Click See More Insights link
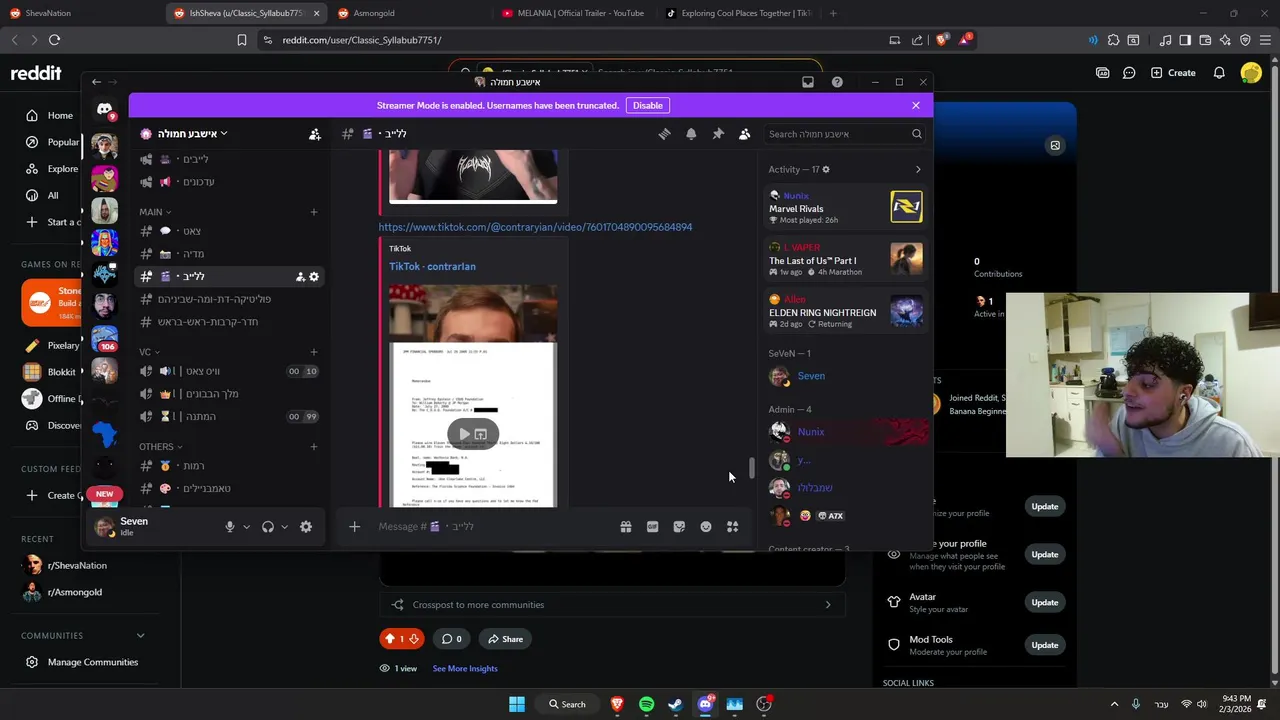Screen dimensions: 1280x720 point(465,668)
